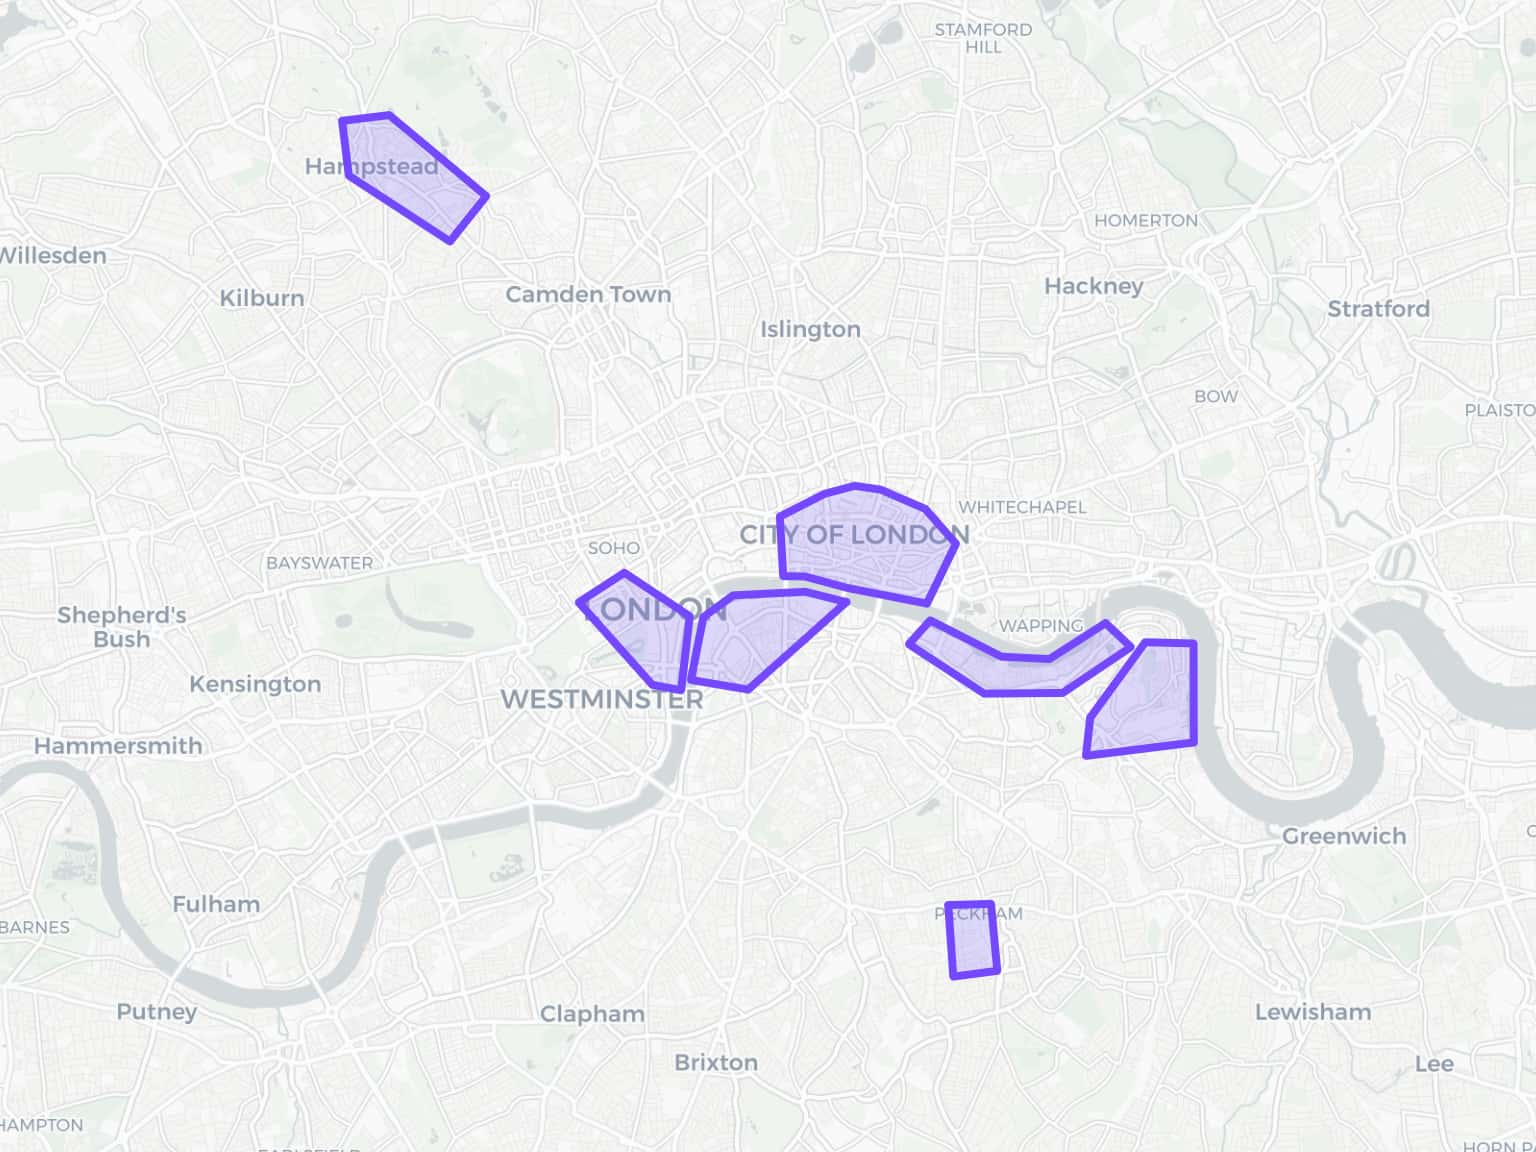Click the Whitechapel map label
Image resolution: width=1536 pixels, height=1152 pixels.
[x=1022, y=507]
